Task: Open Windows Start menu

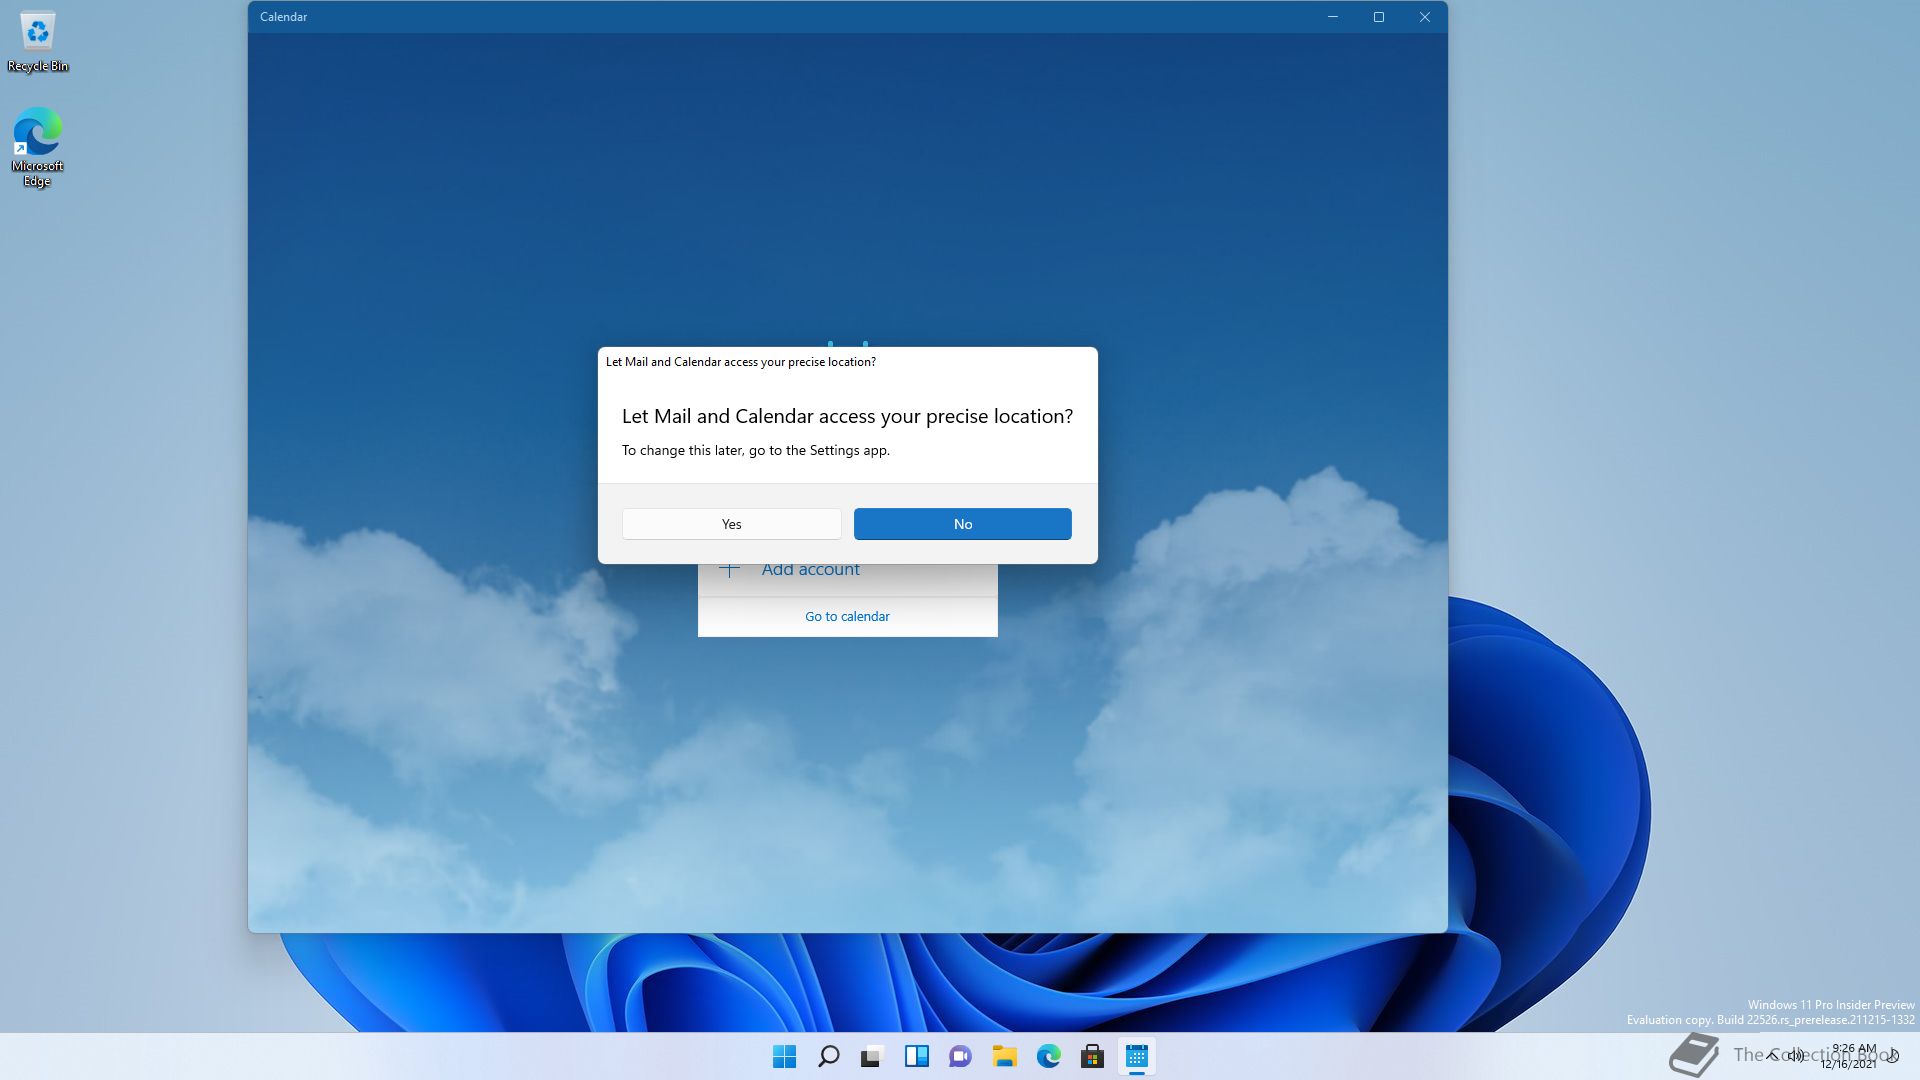Action: click(x=784, y=1056)
